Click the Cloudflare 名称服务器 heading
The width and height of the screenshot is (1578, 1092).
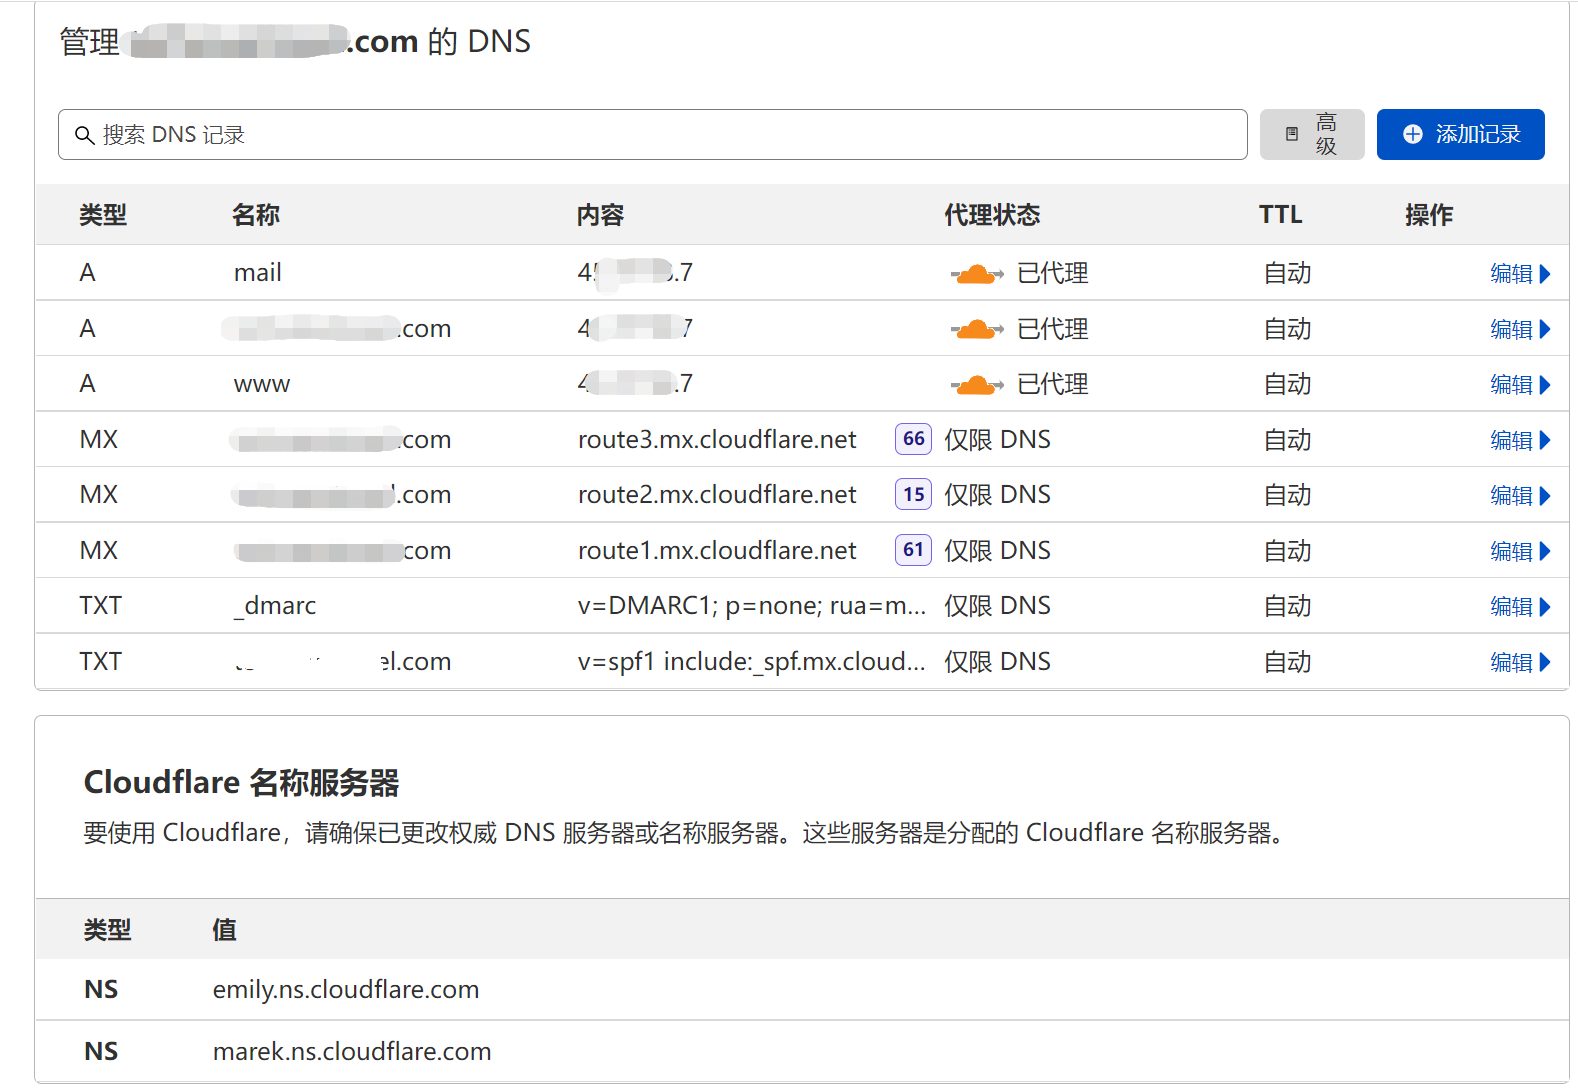tap(242, 782)
